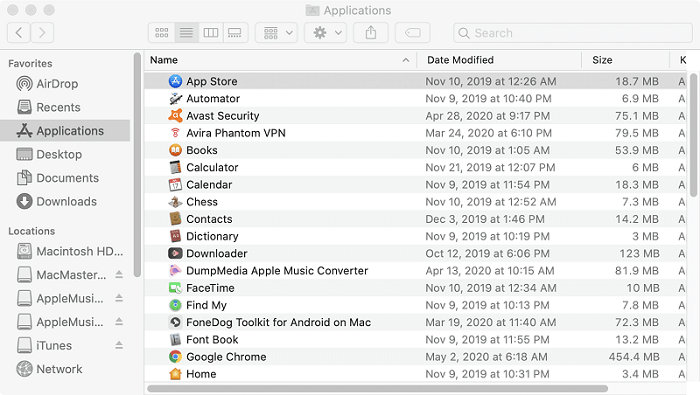The height and width of the screenshot is (395, 700).
Task: Click the Edit Tags toolbar button
Action: (412, 33)
